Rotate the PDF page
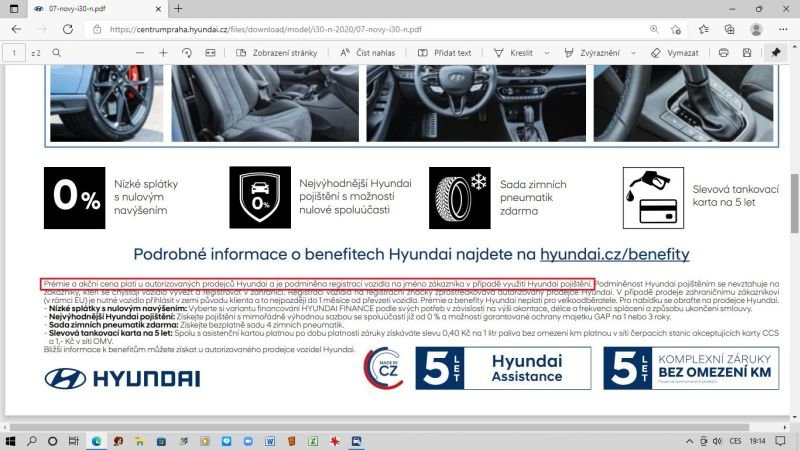The height and width of the screenshot is (450, 800). (x=187, y=53)
